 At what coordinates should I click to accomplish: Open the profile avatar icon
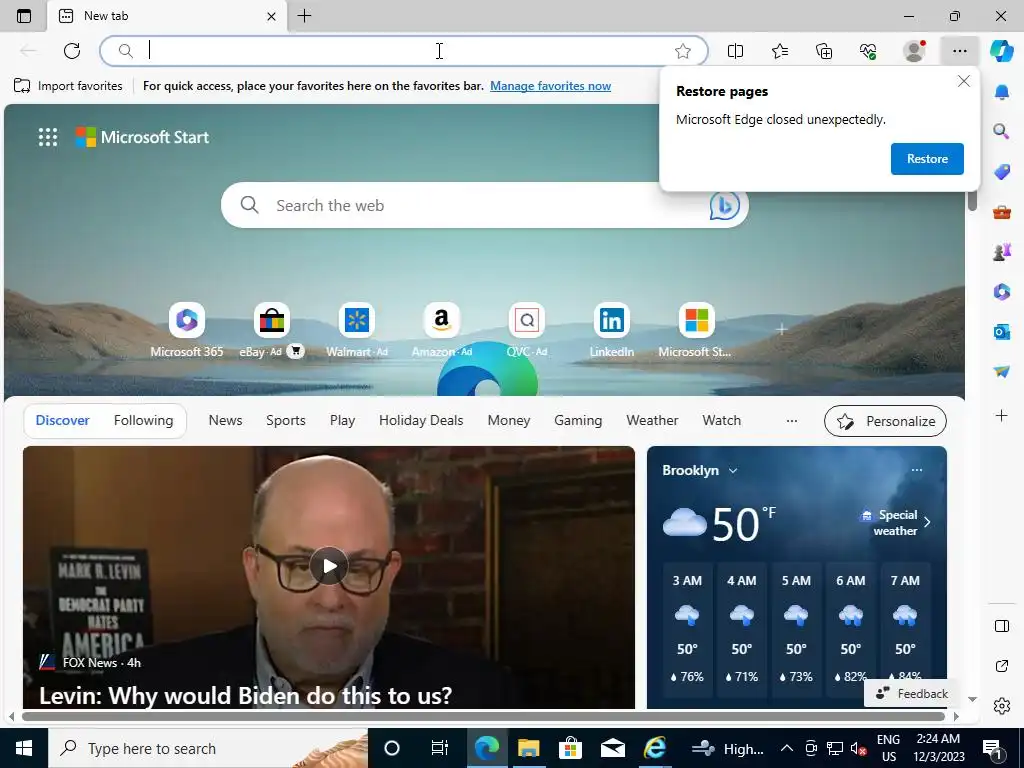pyautogui.click(x=914, y=51)
